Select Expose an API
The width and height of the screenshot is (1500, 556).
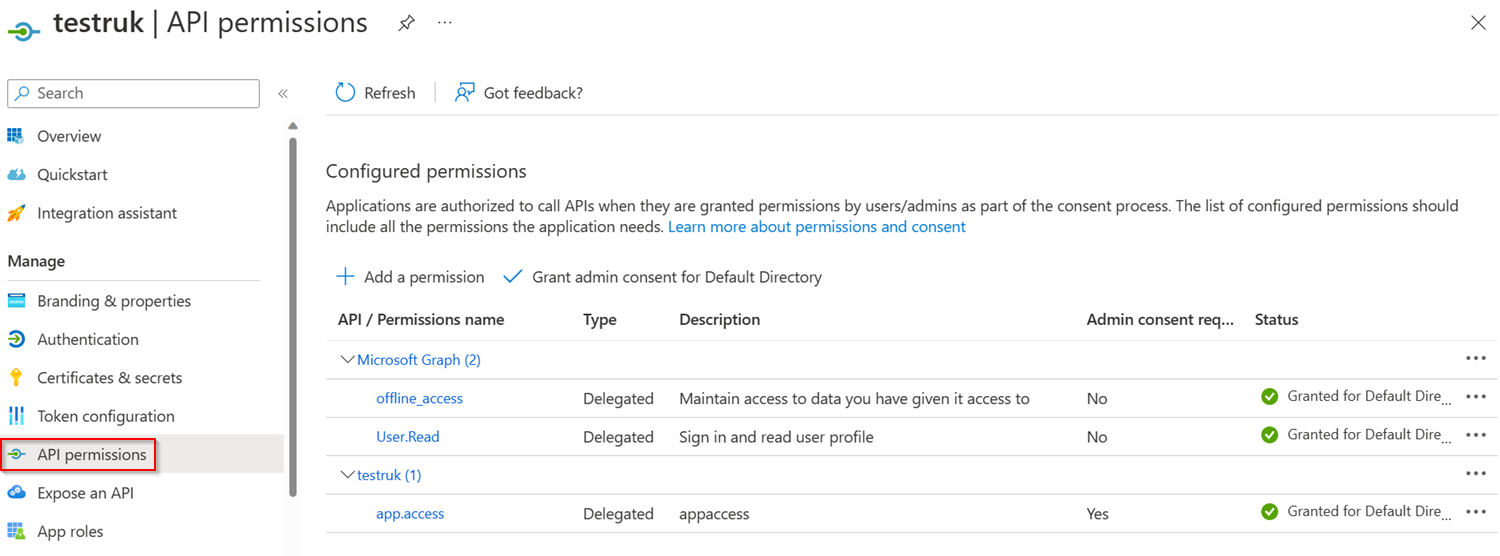85,493
